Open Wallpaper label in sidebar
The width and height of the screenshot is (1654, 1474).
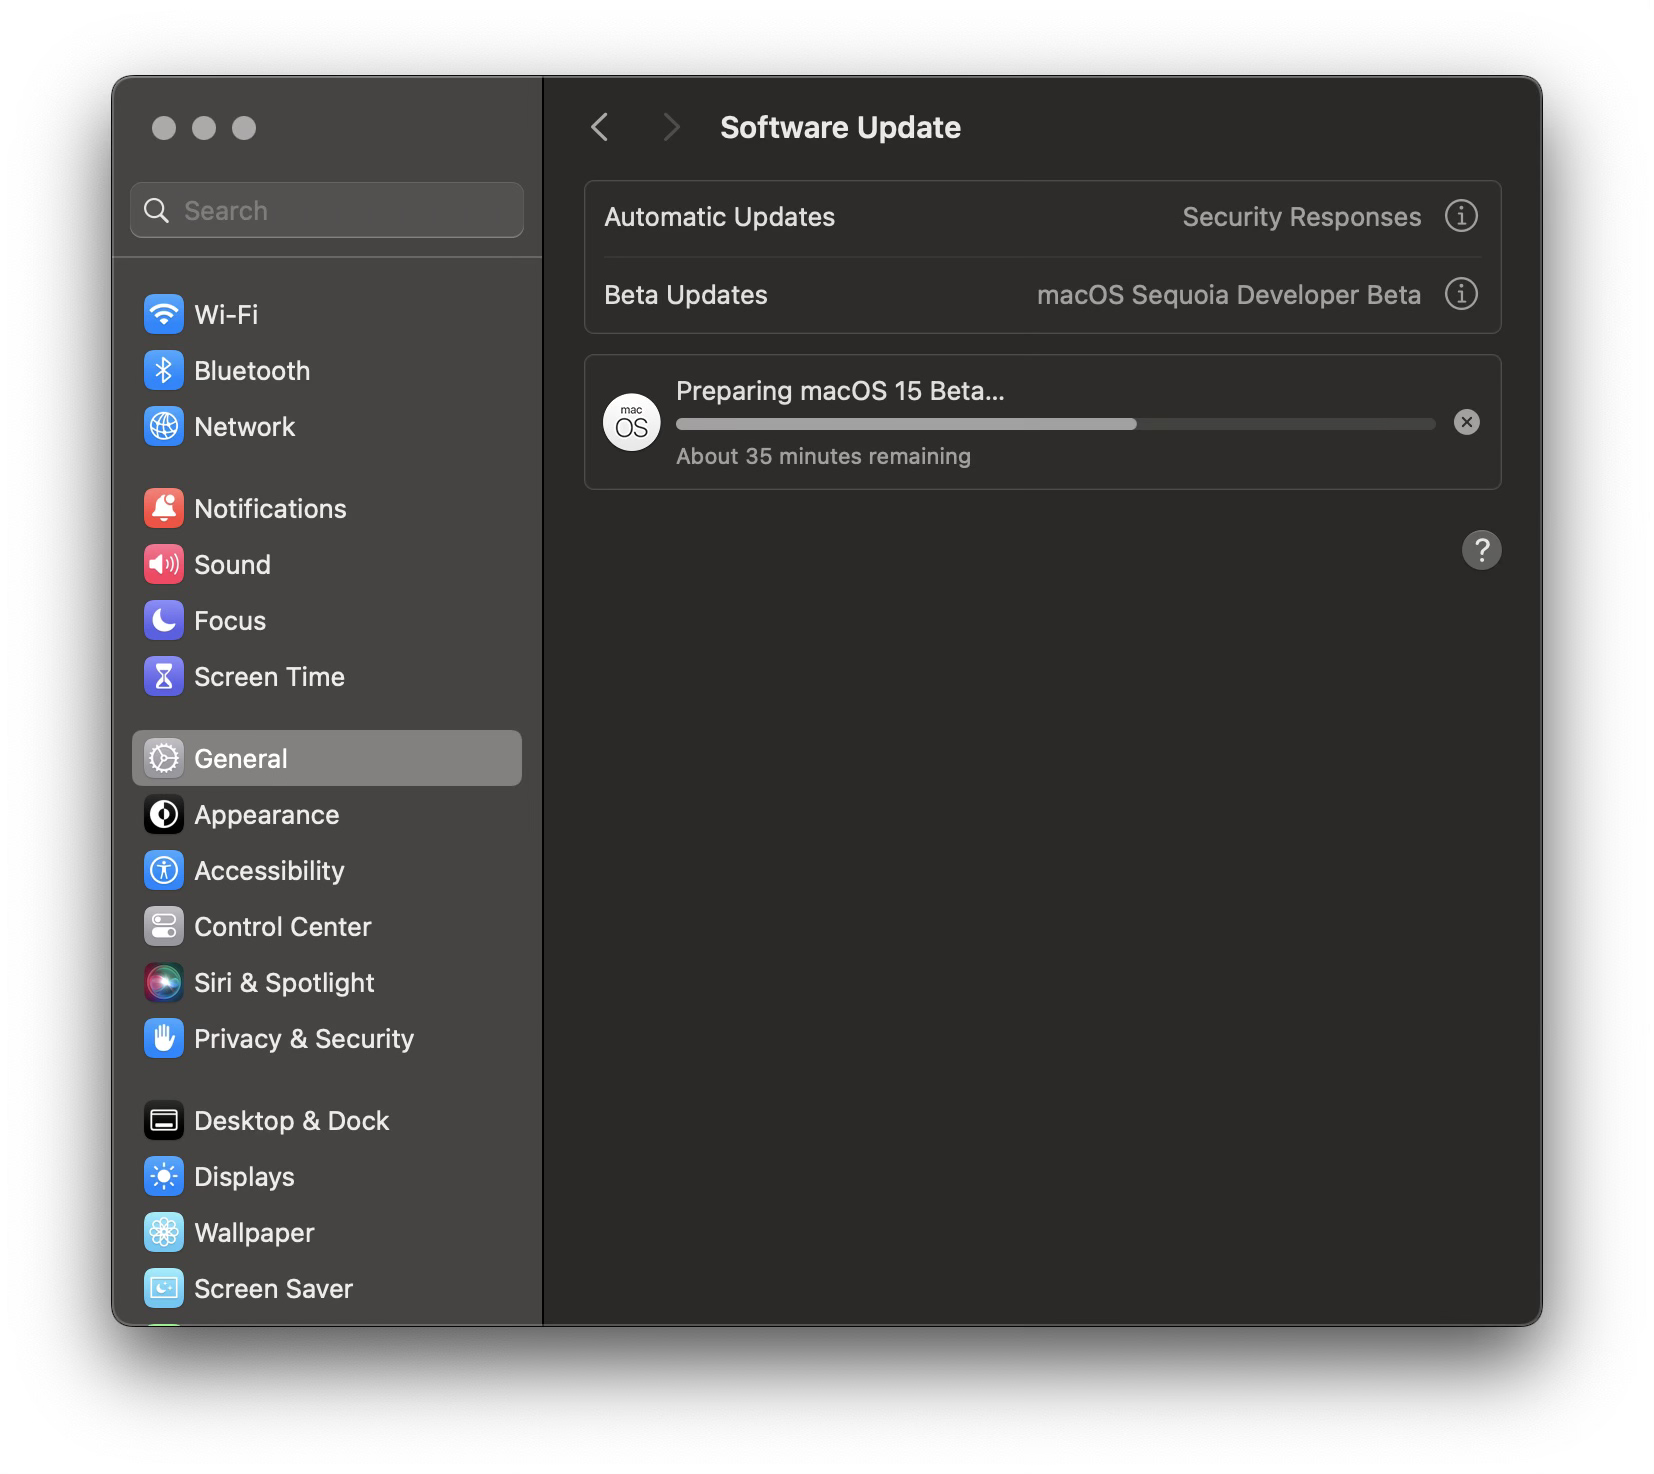click(x=254, y=1233)
